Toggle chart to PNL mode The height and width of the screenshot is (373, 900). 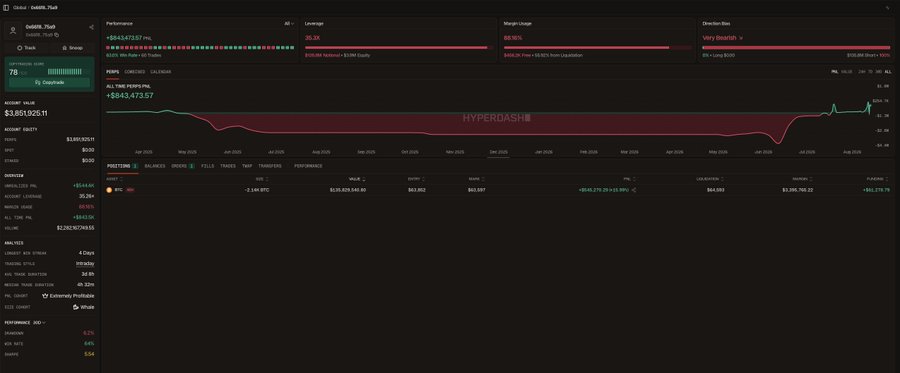[x=835, y=72]
